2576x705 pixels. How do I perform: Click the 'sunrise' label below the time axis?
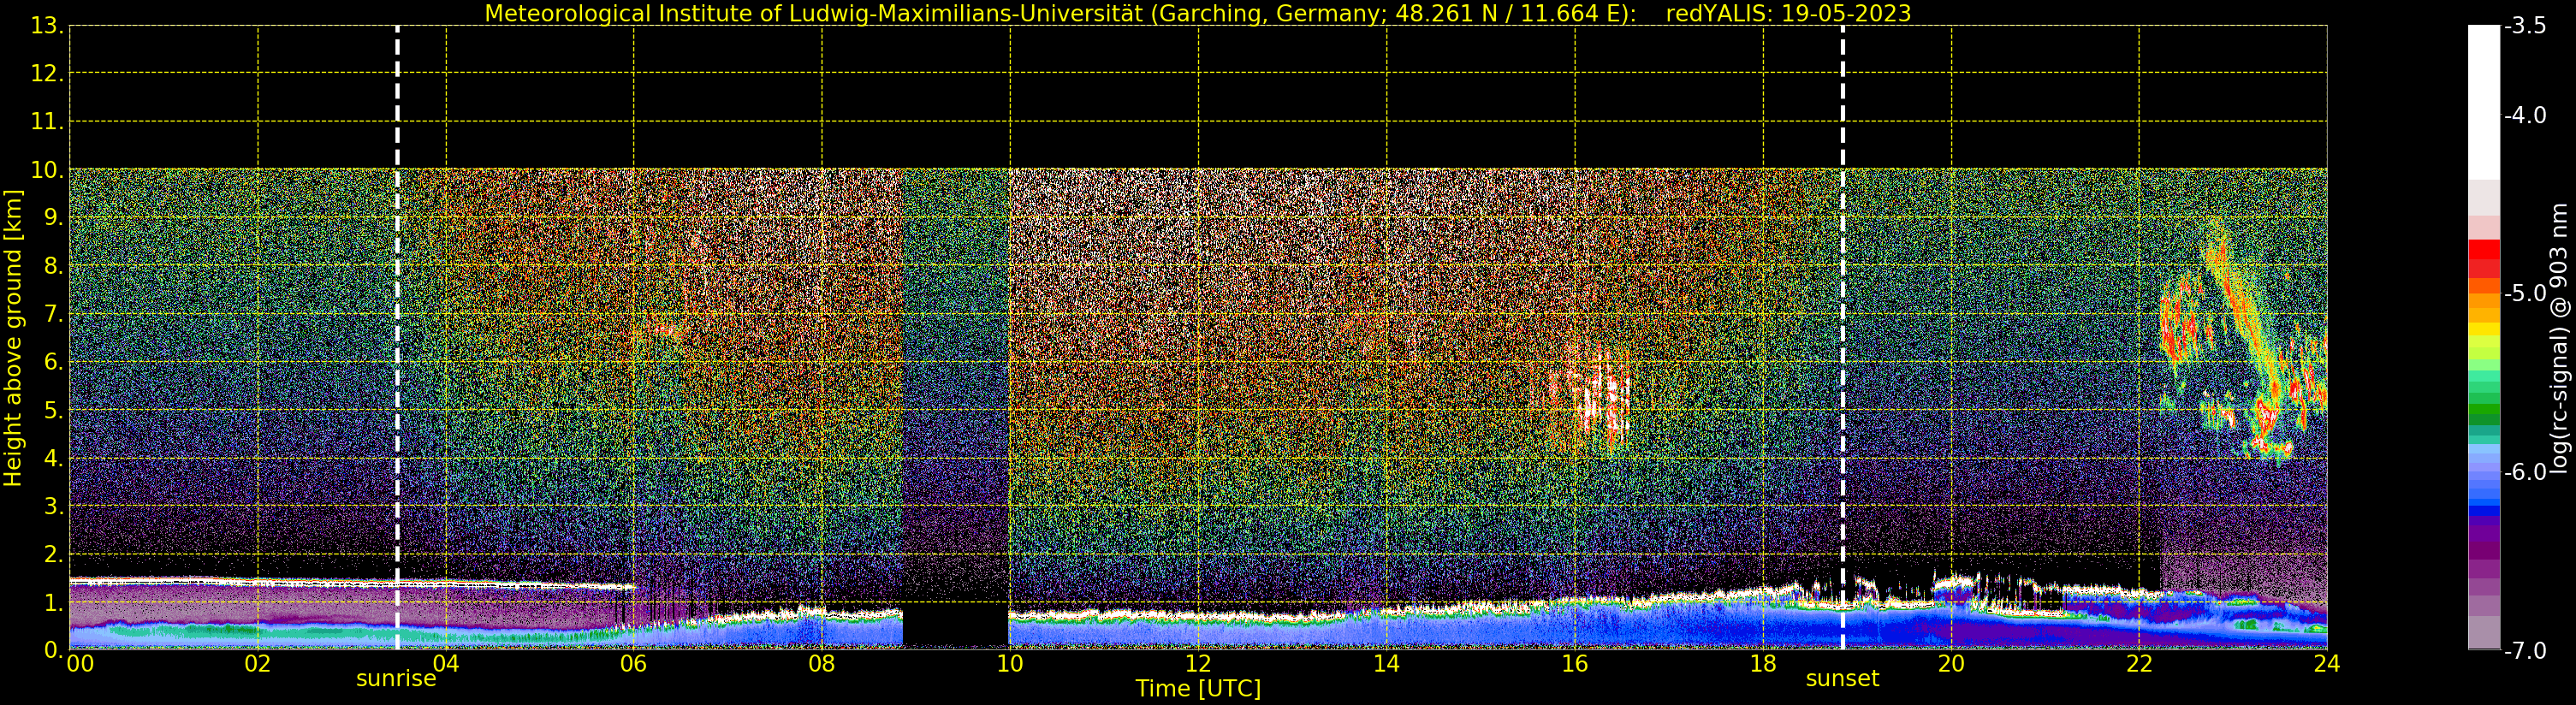coord(397,679)
